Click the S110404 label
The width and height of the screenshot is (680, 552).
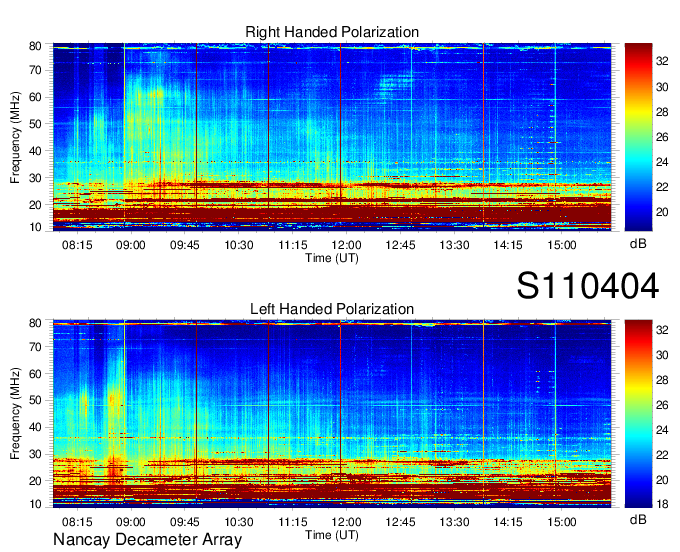point(588,286)
